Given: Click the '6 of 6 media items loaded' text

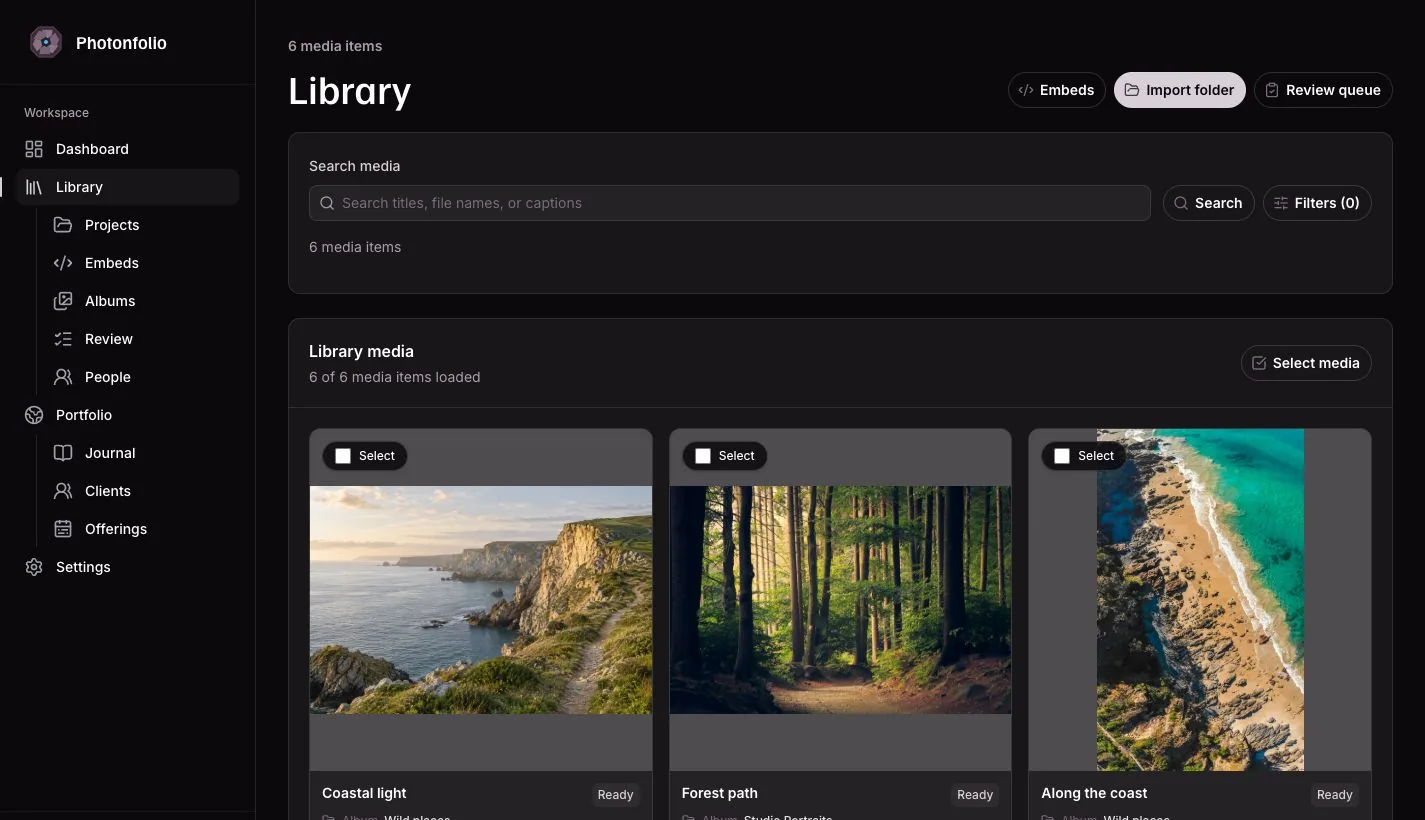Looking at the screenshot, I should pyautogui.click(x=395, y=377).
